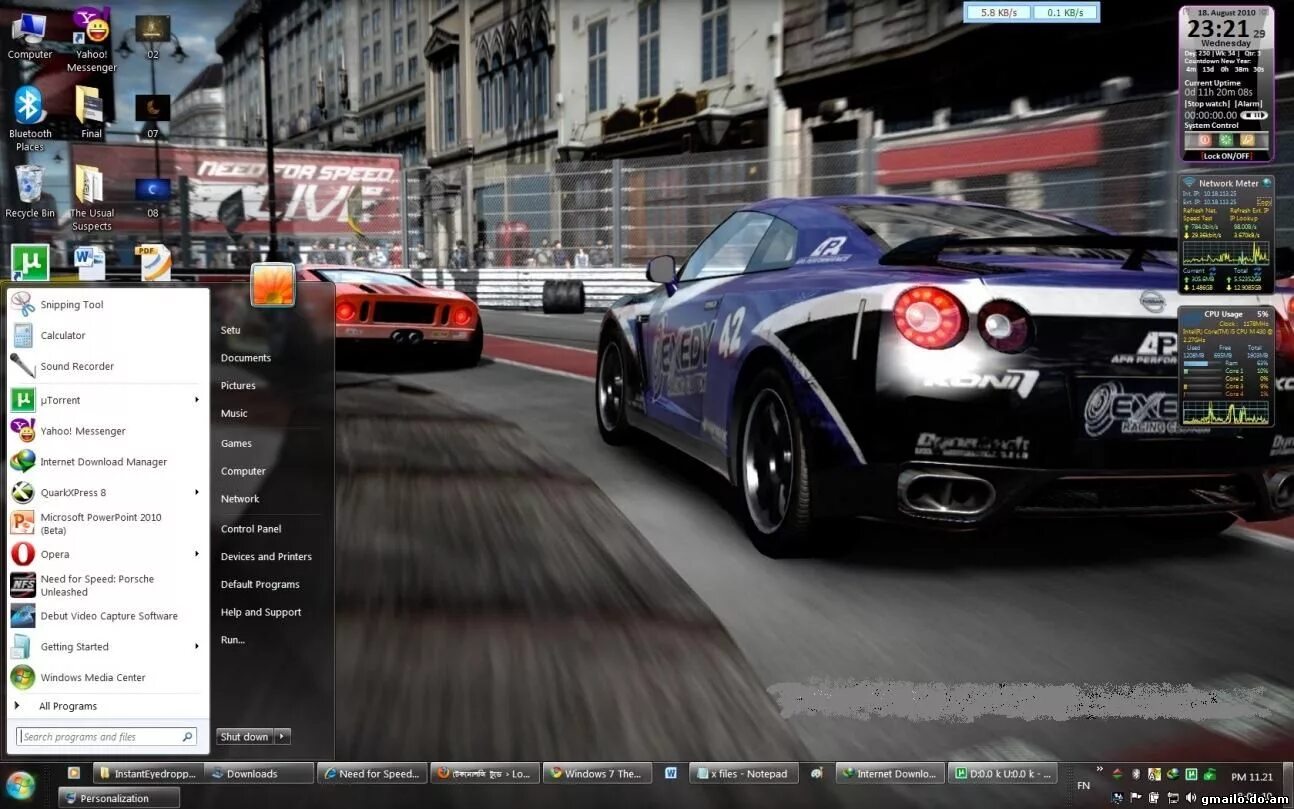This screenshot has width=1294, height=809.
Task: Open Music from Start menu
Action: [234, 413]
